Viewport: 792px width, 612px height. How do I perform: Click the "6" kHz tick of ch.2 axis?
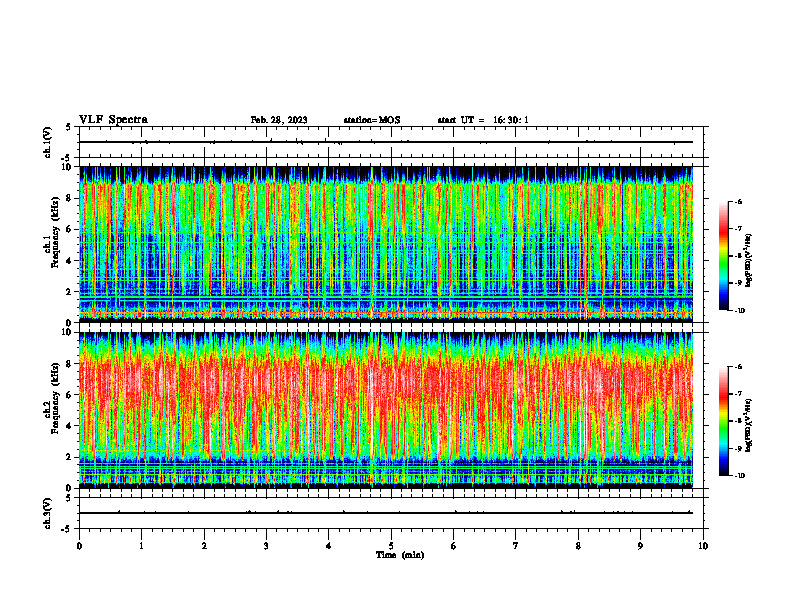(70, 395)
